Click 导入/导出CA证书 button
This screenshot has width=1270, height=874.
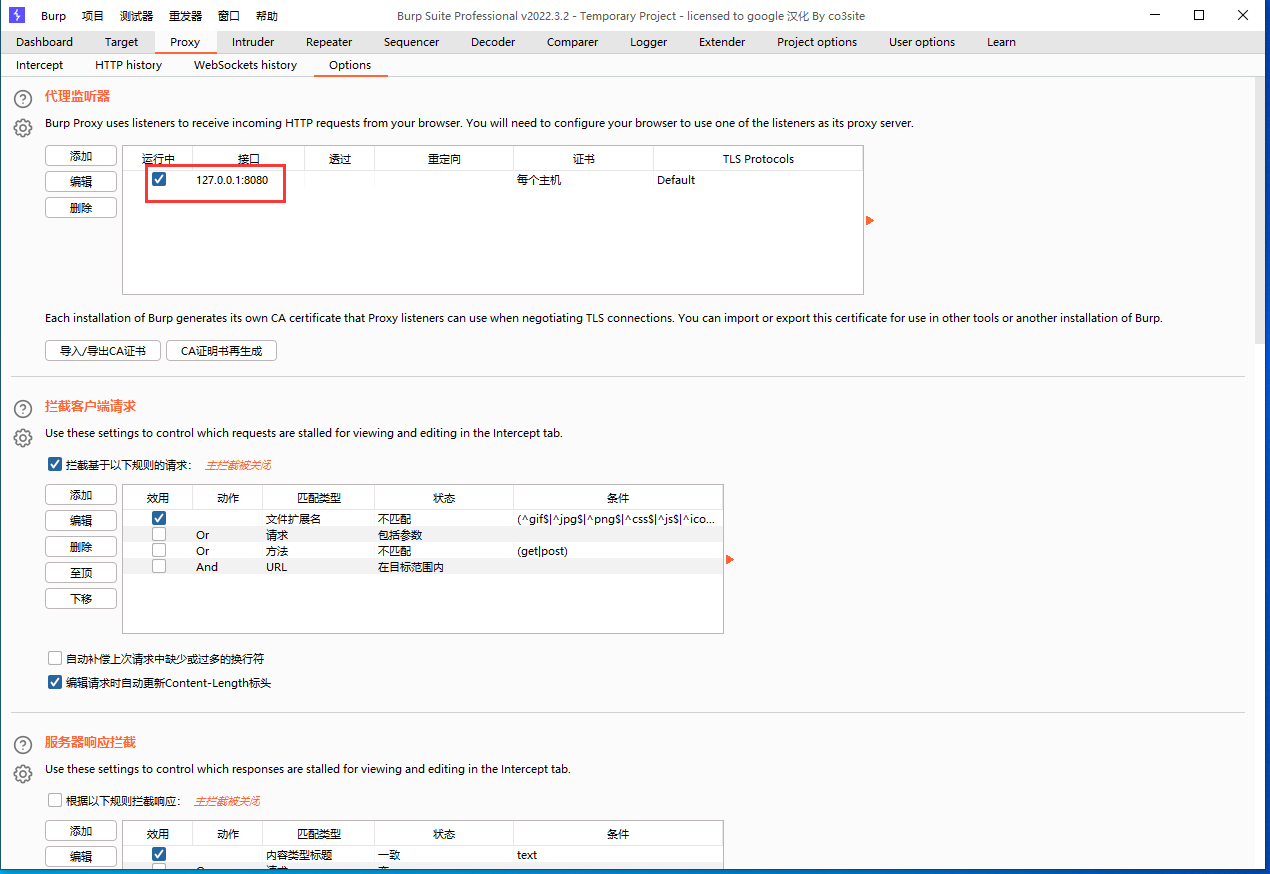click(103, 351)
